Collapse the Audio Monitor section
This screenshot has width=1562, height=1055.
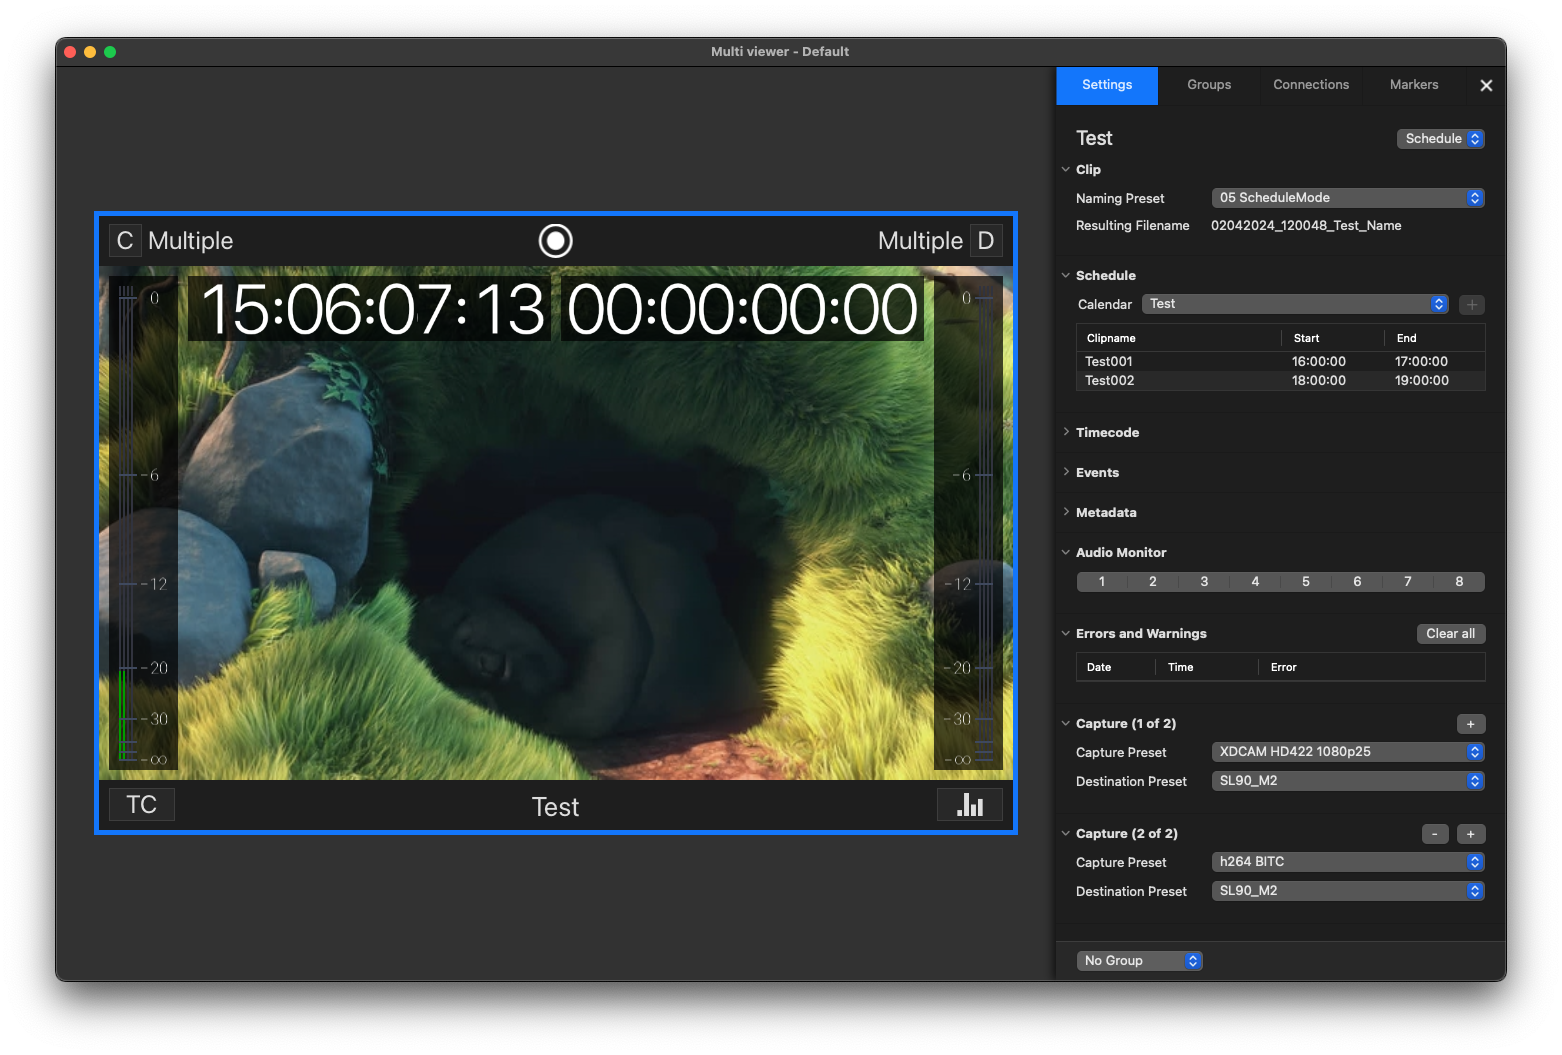pos(1066,553)
